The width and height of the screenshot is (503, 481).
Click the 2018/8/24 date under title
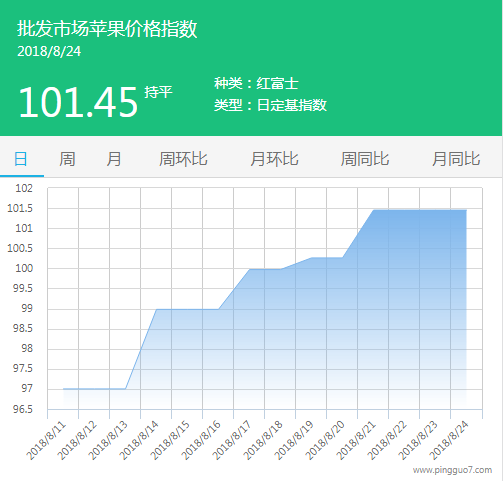49,51
